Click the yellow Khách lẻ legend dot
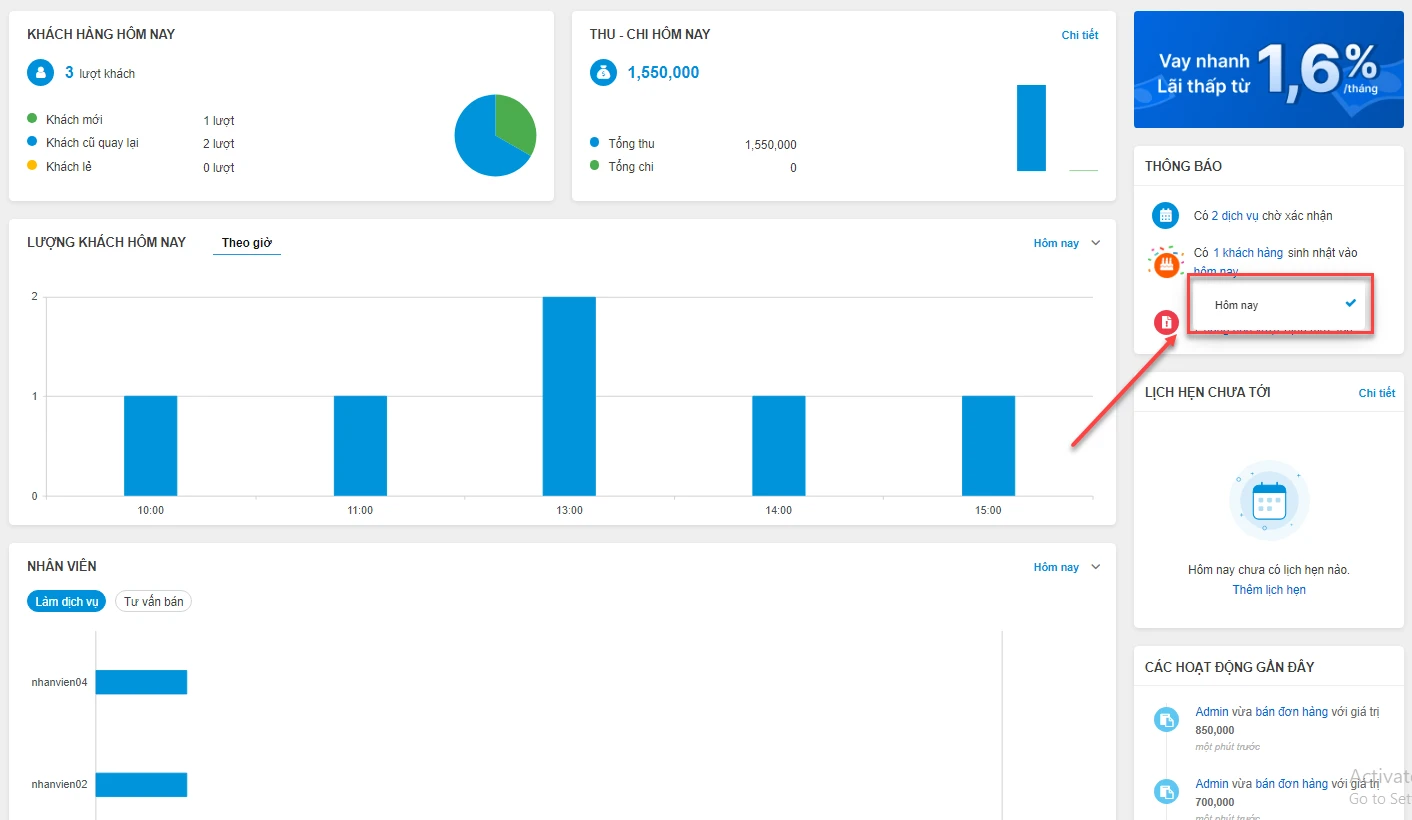The width and height of the screenshot is (1412, 820). (x=32, y=166)
